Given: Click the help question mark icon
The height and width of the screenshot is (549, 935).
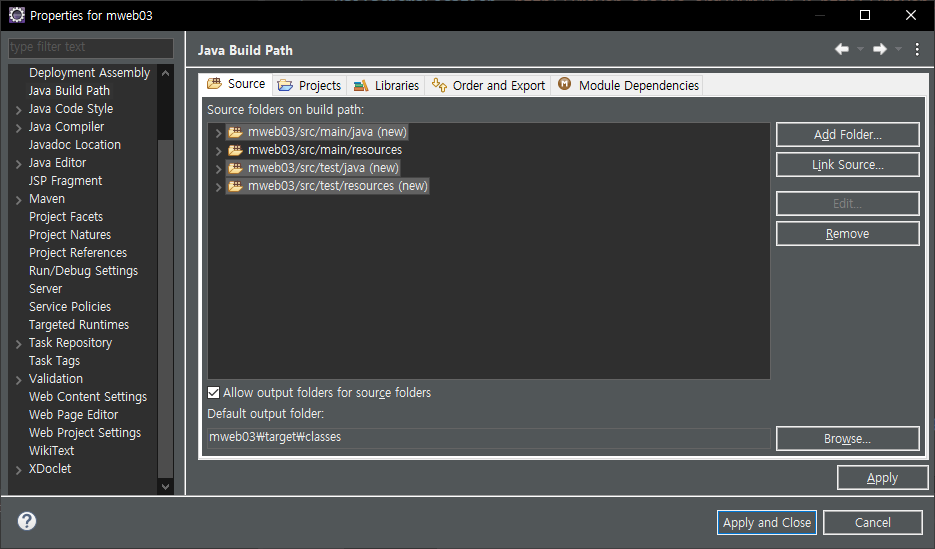Looking at the screenshot, I should [26, 521].
